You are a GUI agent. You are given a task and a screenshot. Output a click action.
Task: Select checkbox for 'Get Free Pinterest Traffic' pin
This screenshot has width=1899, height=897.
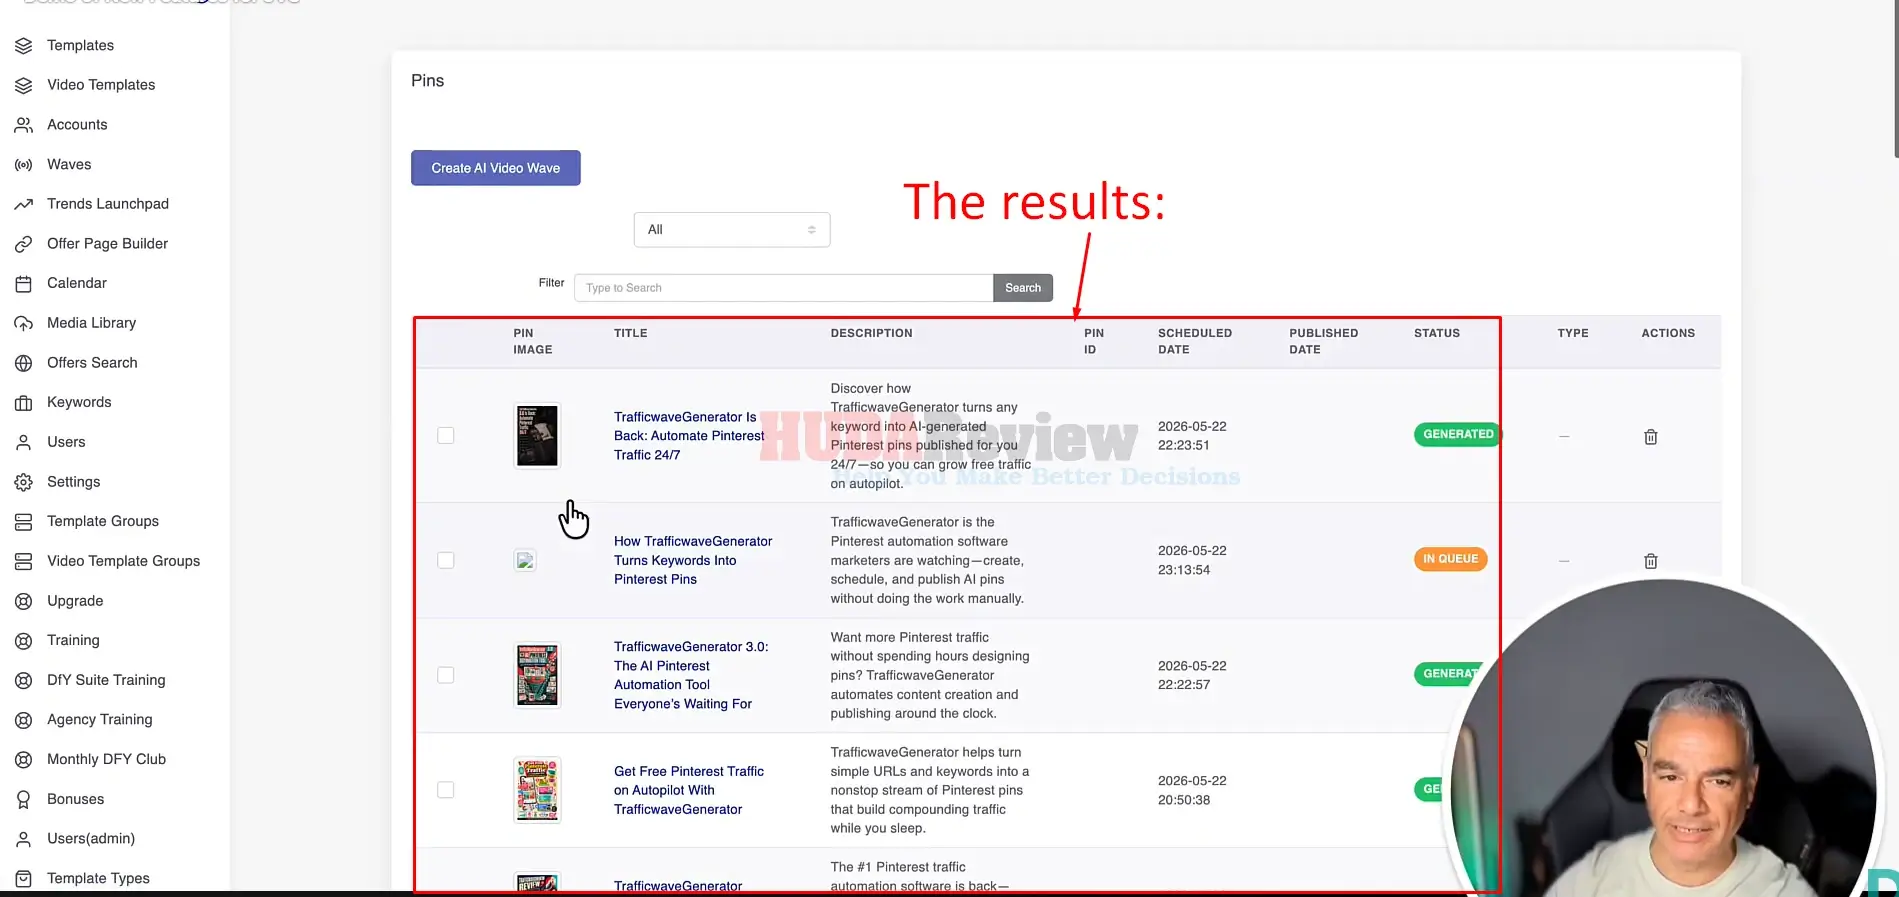[x=446, y=790]
